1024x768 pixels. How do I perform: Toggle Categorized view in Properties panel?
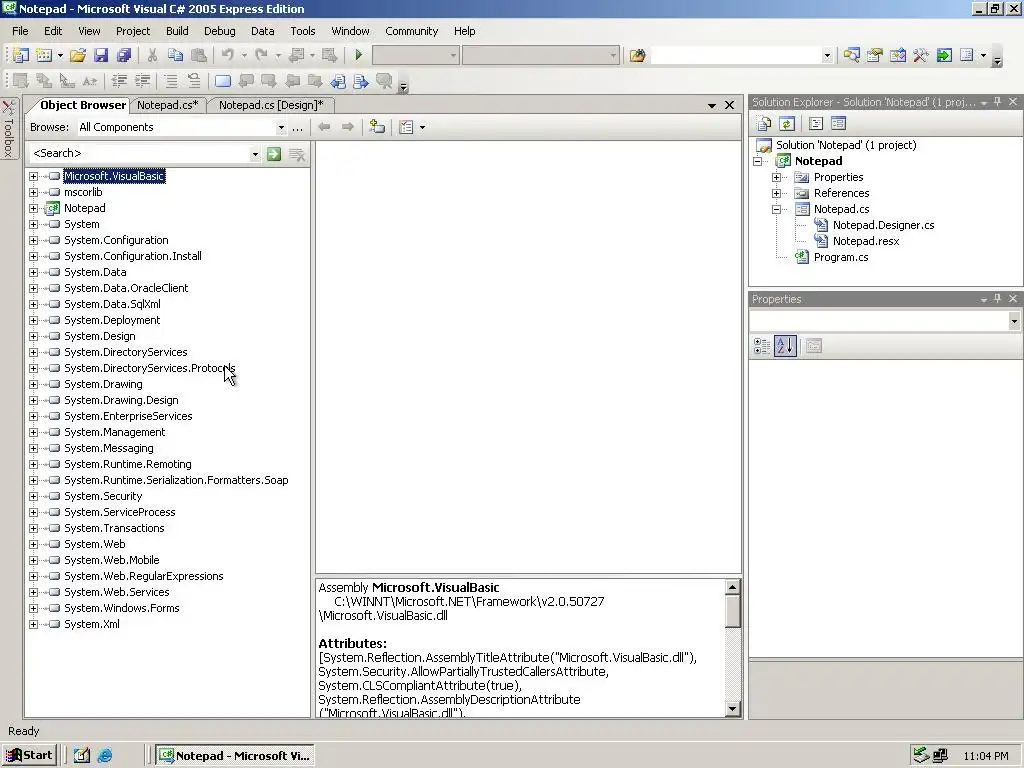(762, 346)
